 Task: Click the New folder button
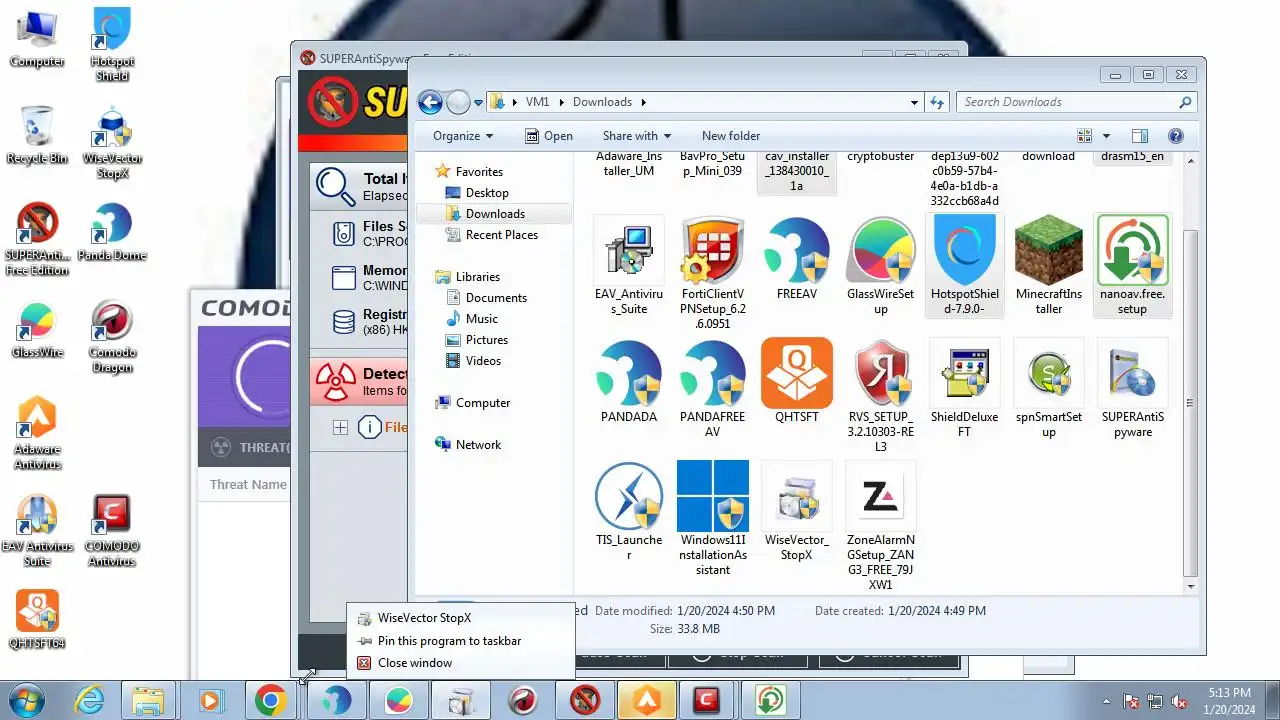pyautogui.click(x=731, y=136)
